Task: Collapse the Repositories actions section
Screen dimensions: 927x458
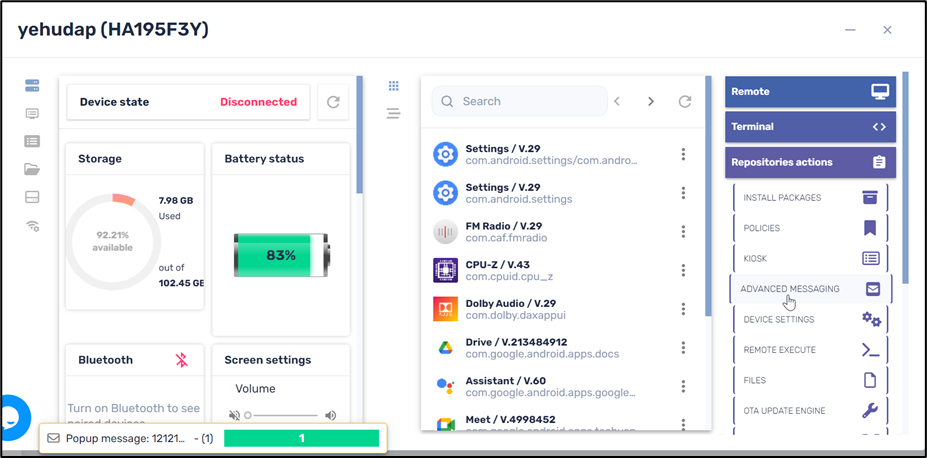Action: (x=811, y=162)
